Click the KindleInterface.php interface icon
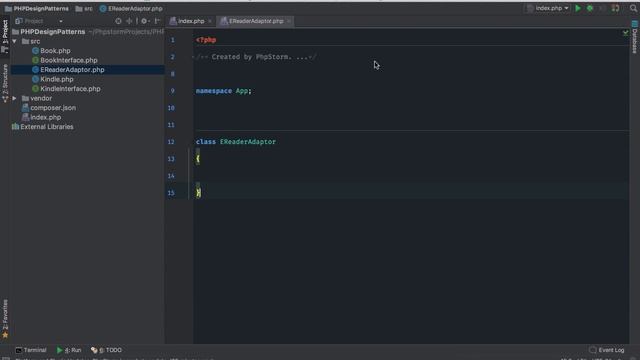 pyautogui.click(x=36, y=89)
